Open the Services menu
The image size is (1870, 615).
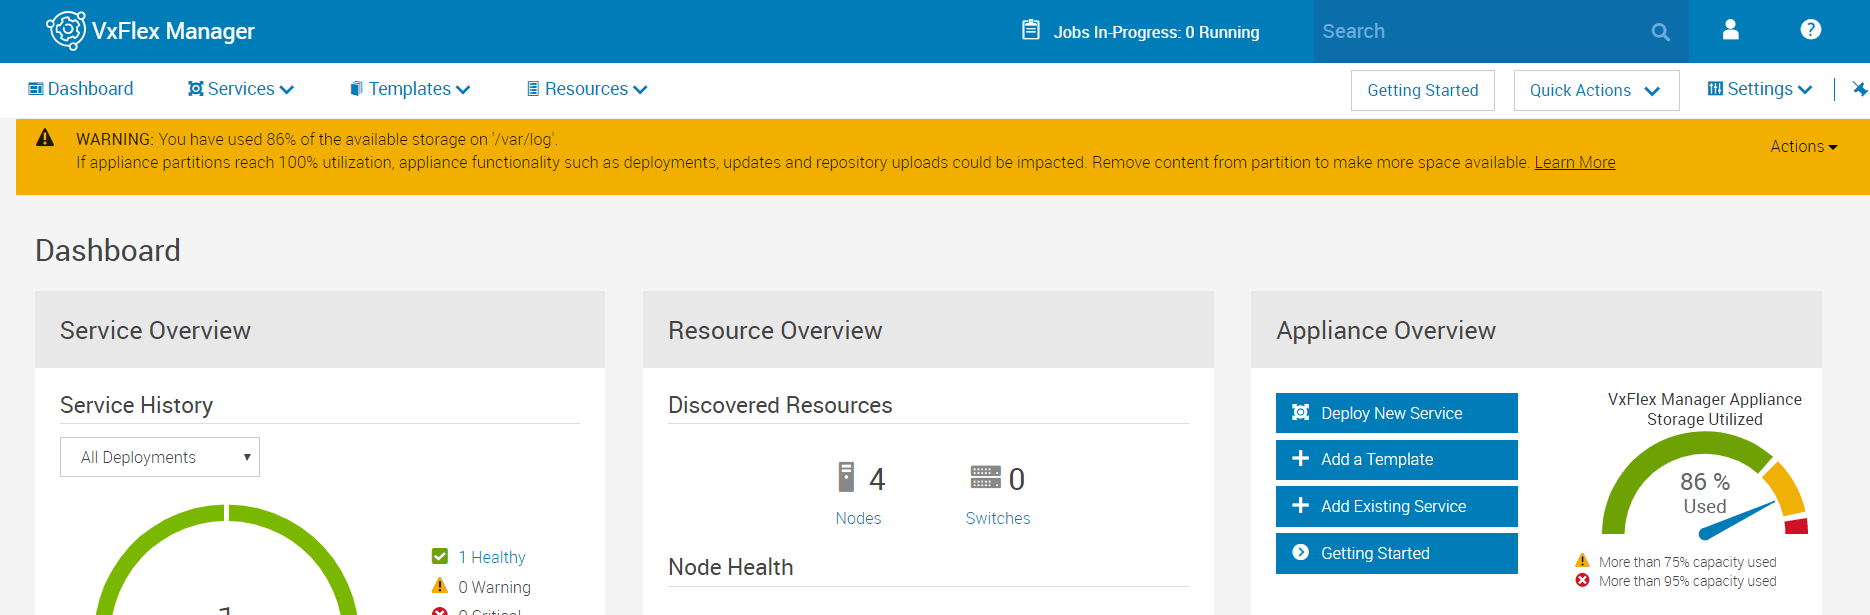(x=241, y=89)
